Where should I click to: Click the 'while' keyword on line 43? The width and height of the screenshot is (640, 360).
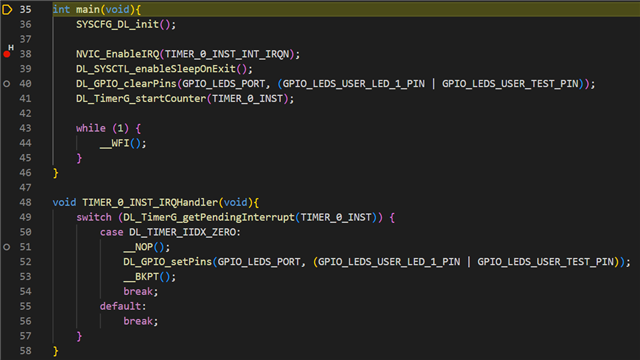[x=91, y=129]
